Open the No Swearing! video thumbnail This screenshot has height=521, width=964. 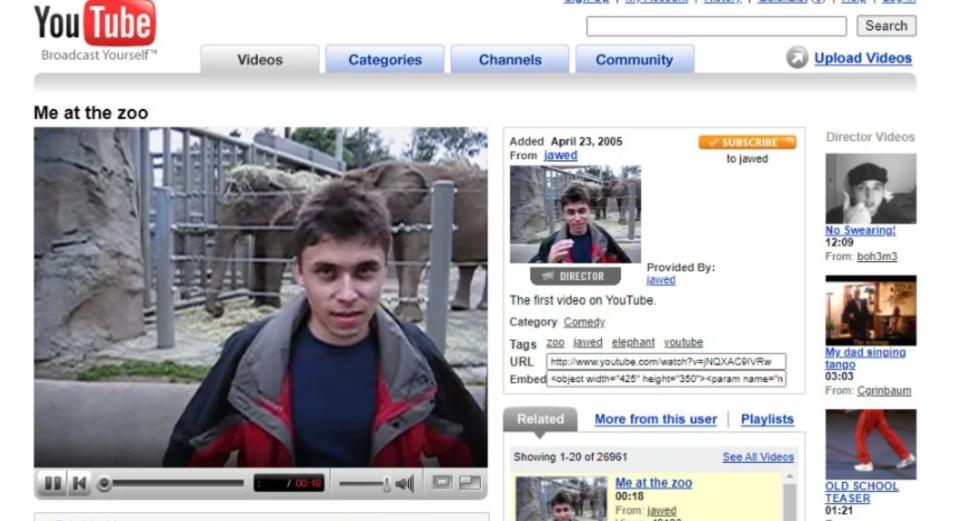[871, 188]
